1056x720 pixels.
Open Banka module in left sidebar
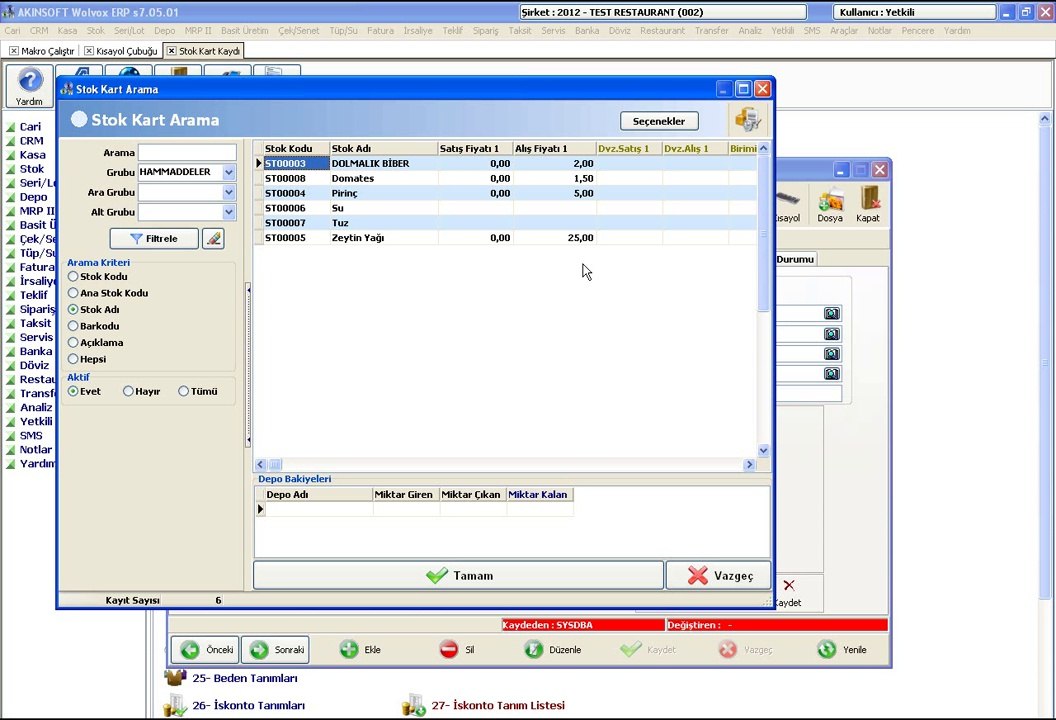point(36,352)
